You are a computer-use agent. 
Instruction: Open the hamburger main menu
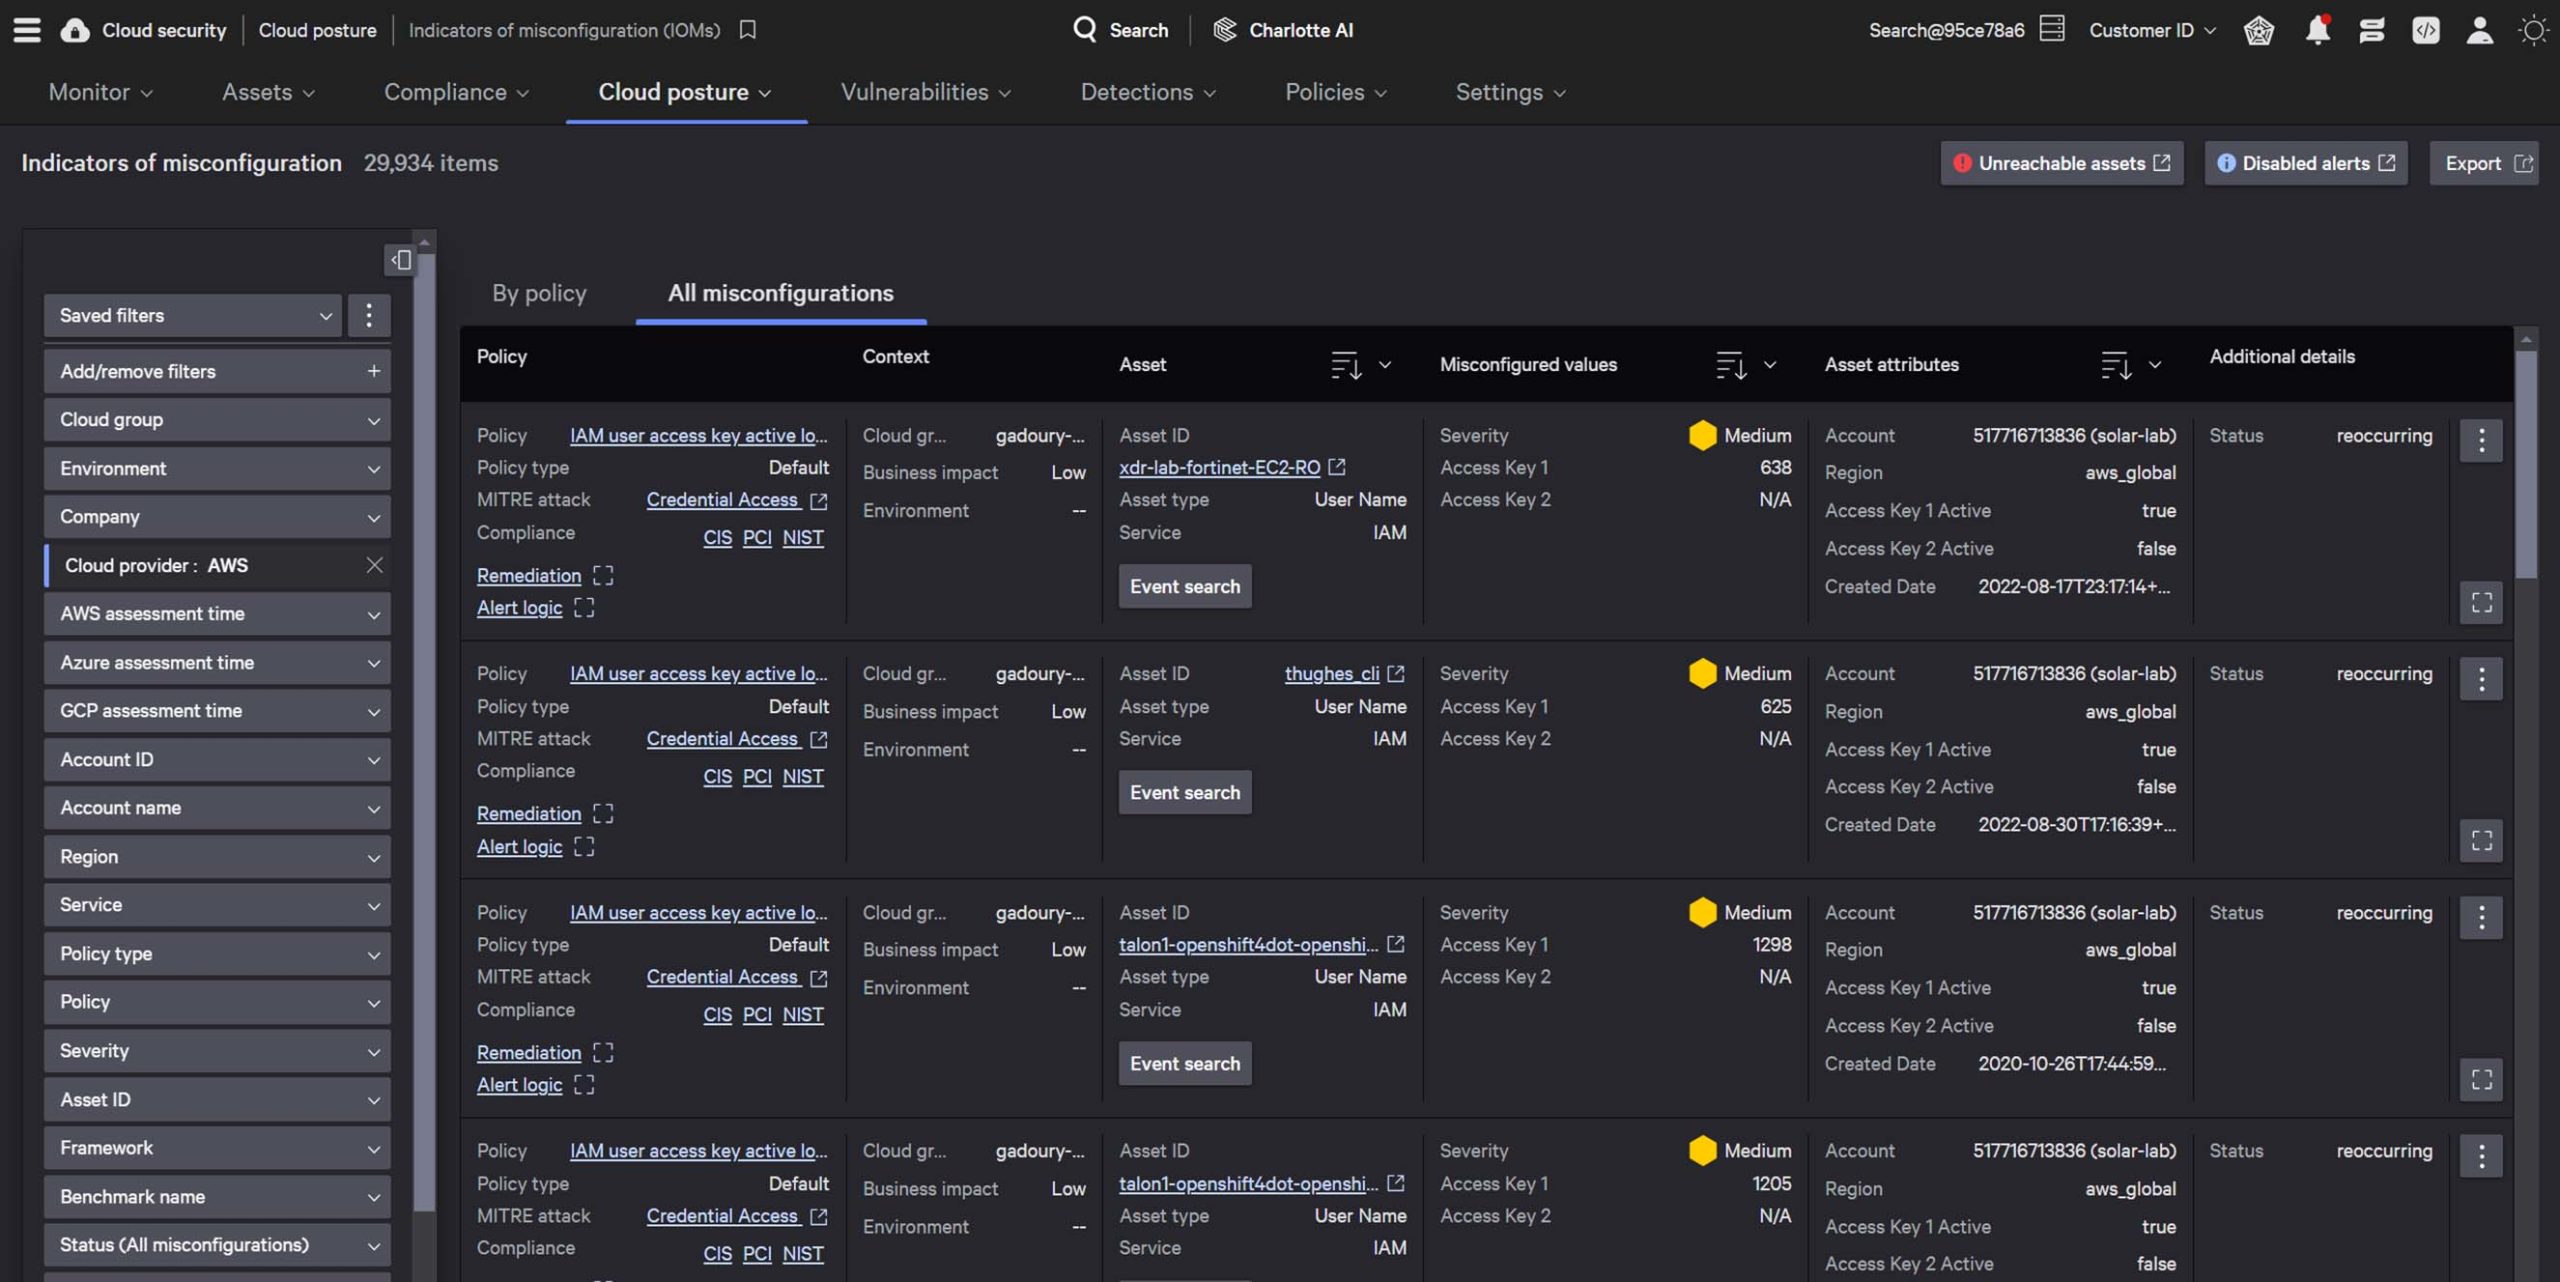click(x=27, y=30)
